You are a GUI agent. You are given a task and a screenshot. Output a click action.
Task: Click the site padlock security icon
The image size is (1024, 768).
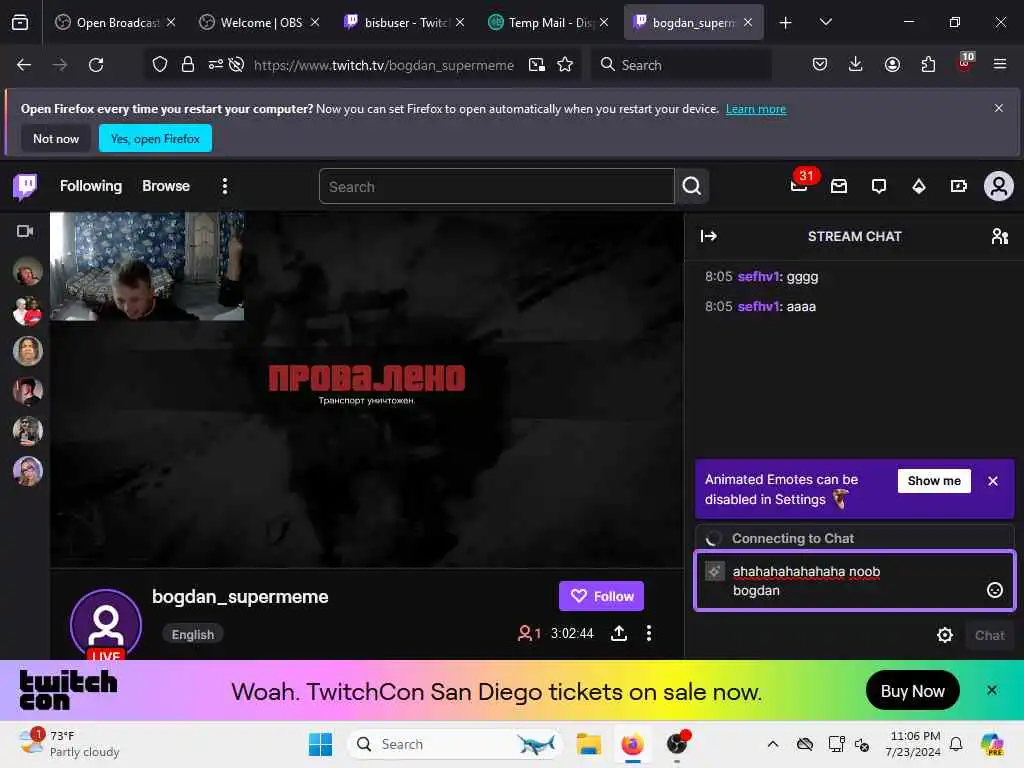(188, 65)
